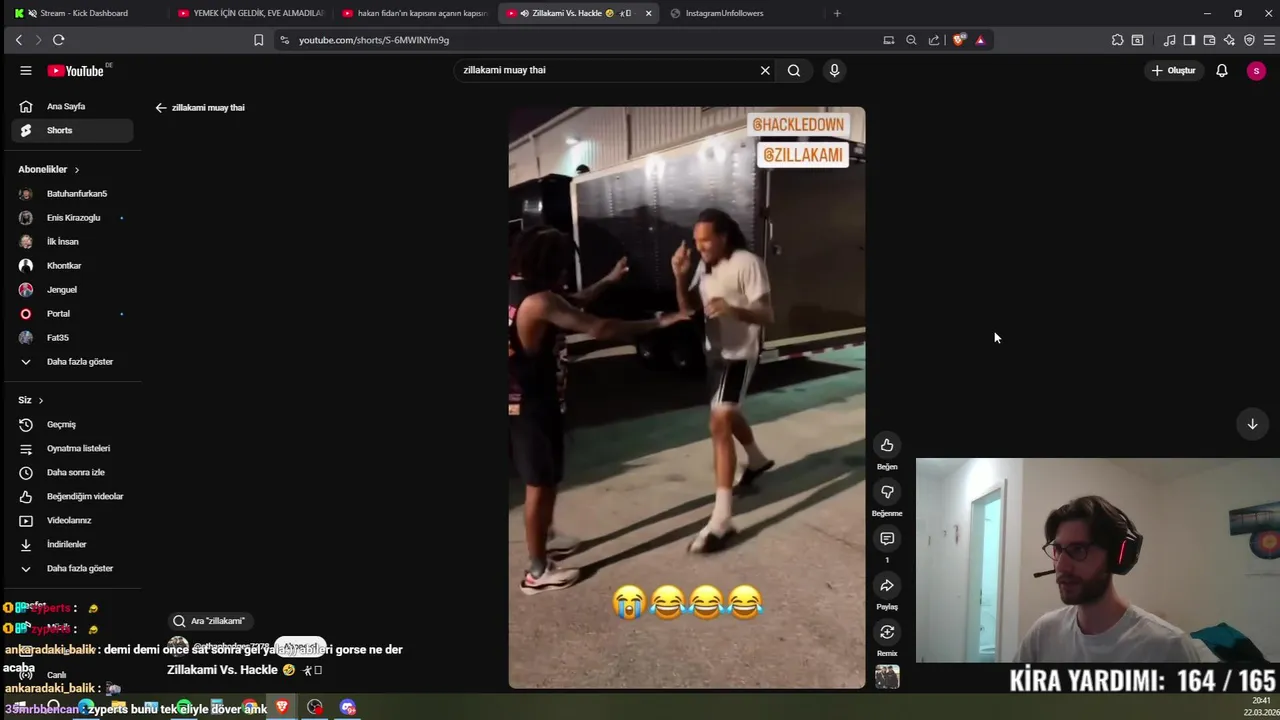
Task: Open Leo AI sparkle icon
Action: [x=1229, y=40]
